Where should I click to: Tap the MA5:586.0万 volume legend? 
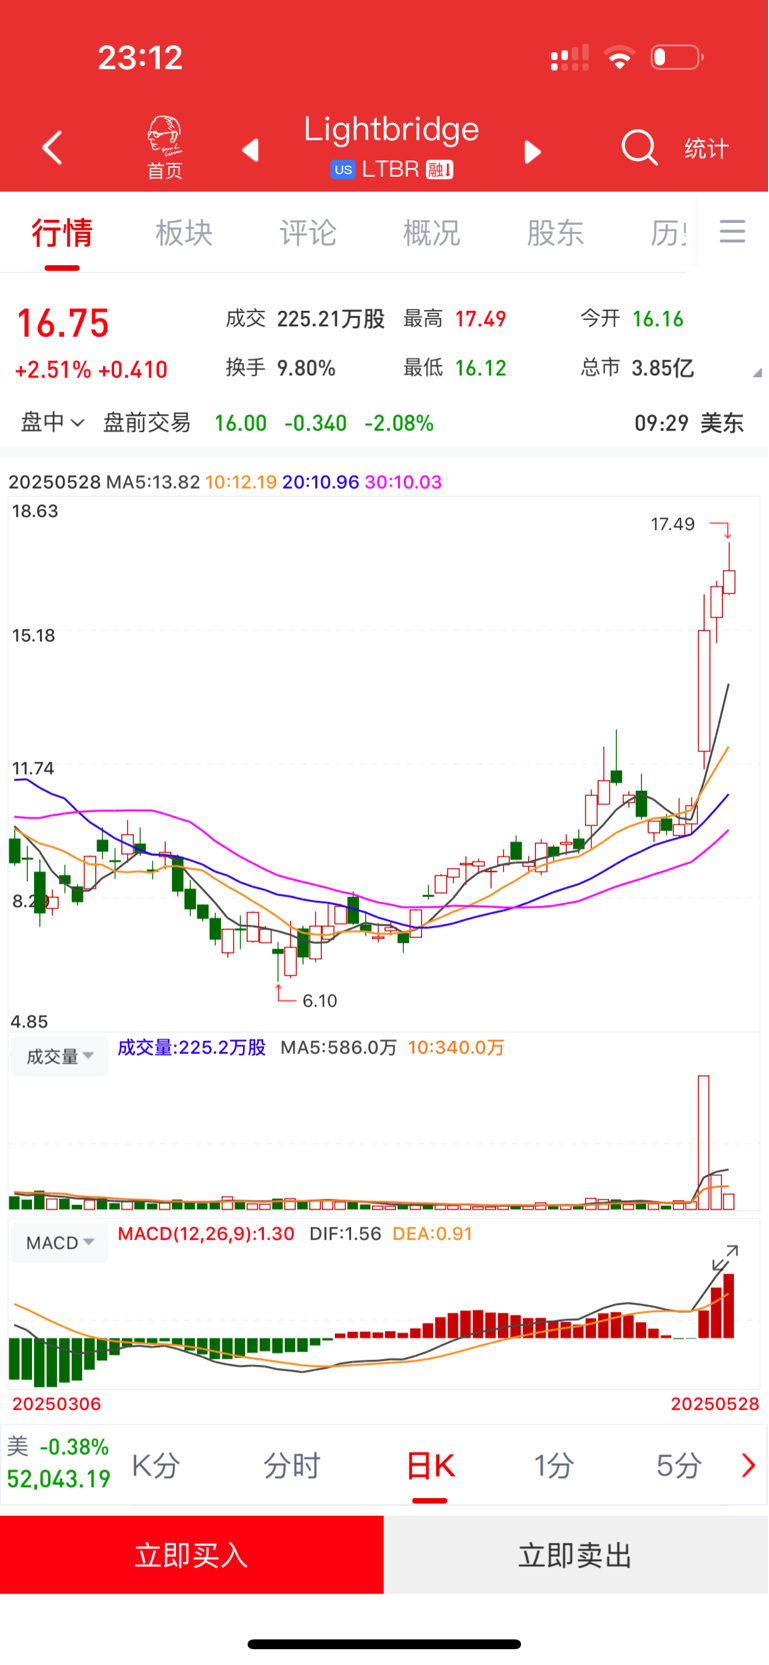pos(338,1047)
